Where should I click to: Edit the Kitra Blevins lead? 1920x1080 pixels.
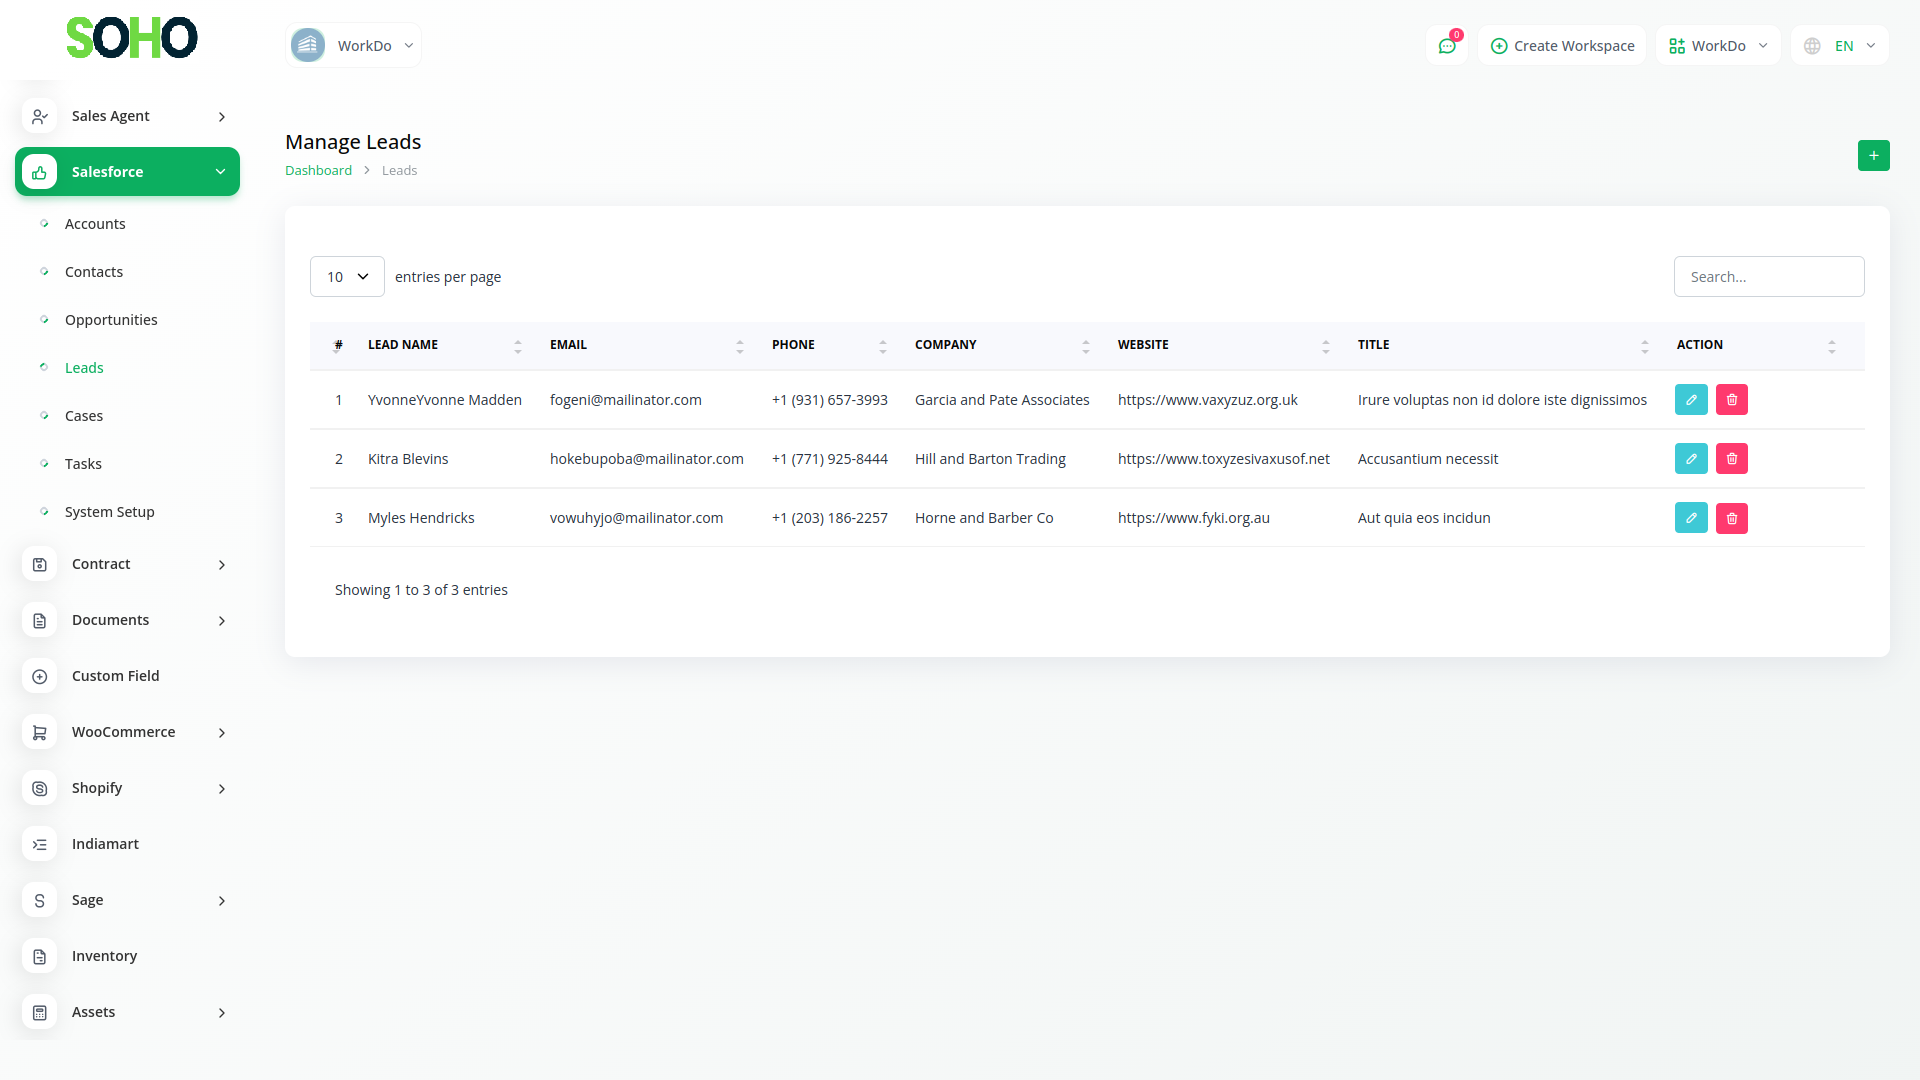coord(1691,459)
